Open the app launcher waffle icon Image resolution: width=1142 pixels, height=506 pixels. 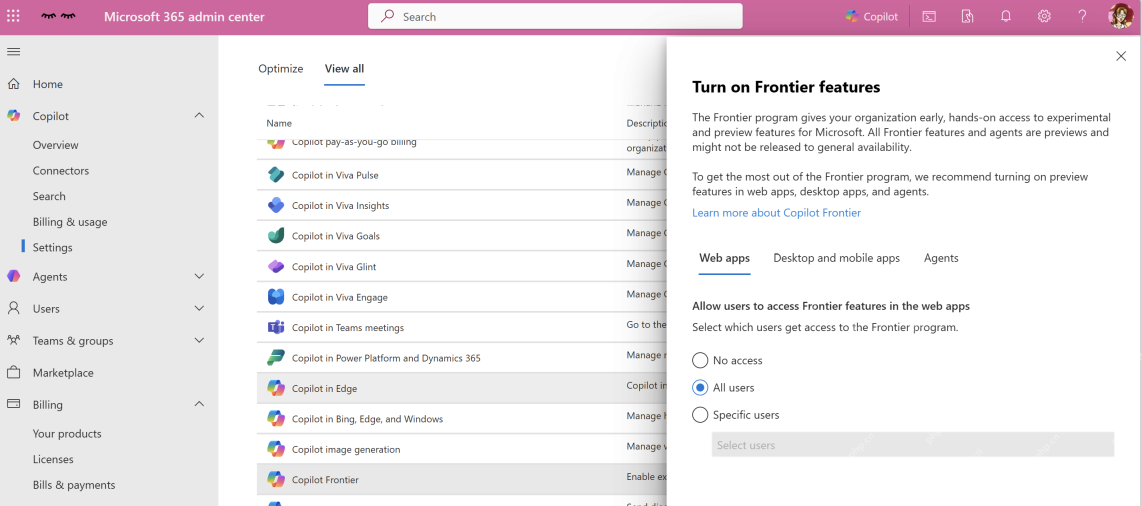(14, 16)
